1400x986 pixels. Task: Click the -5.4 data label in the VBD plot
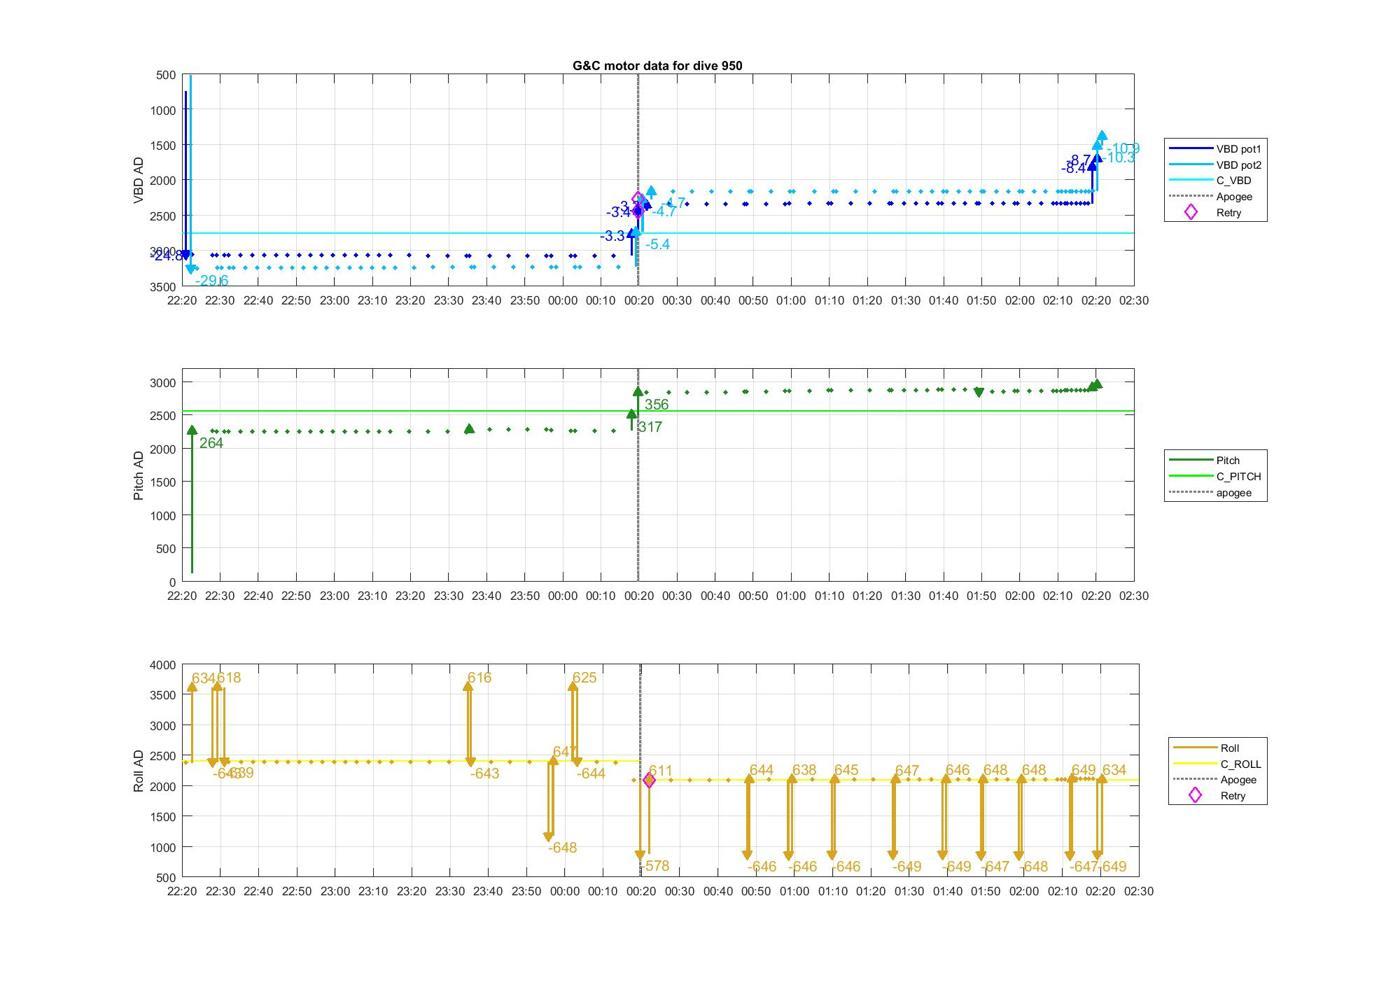pyautogui.click(x=658, y=244)
